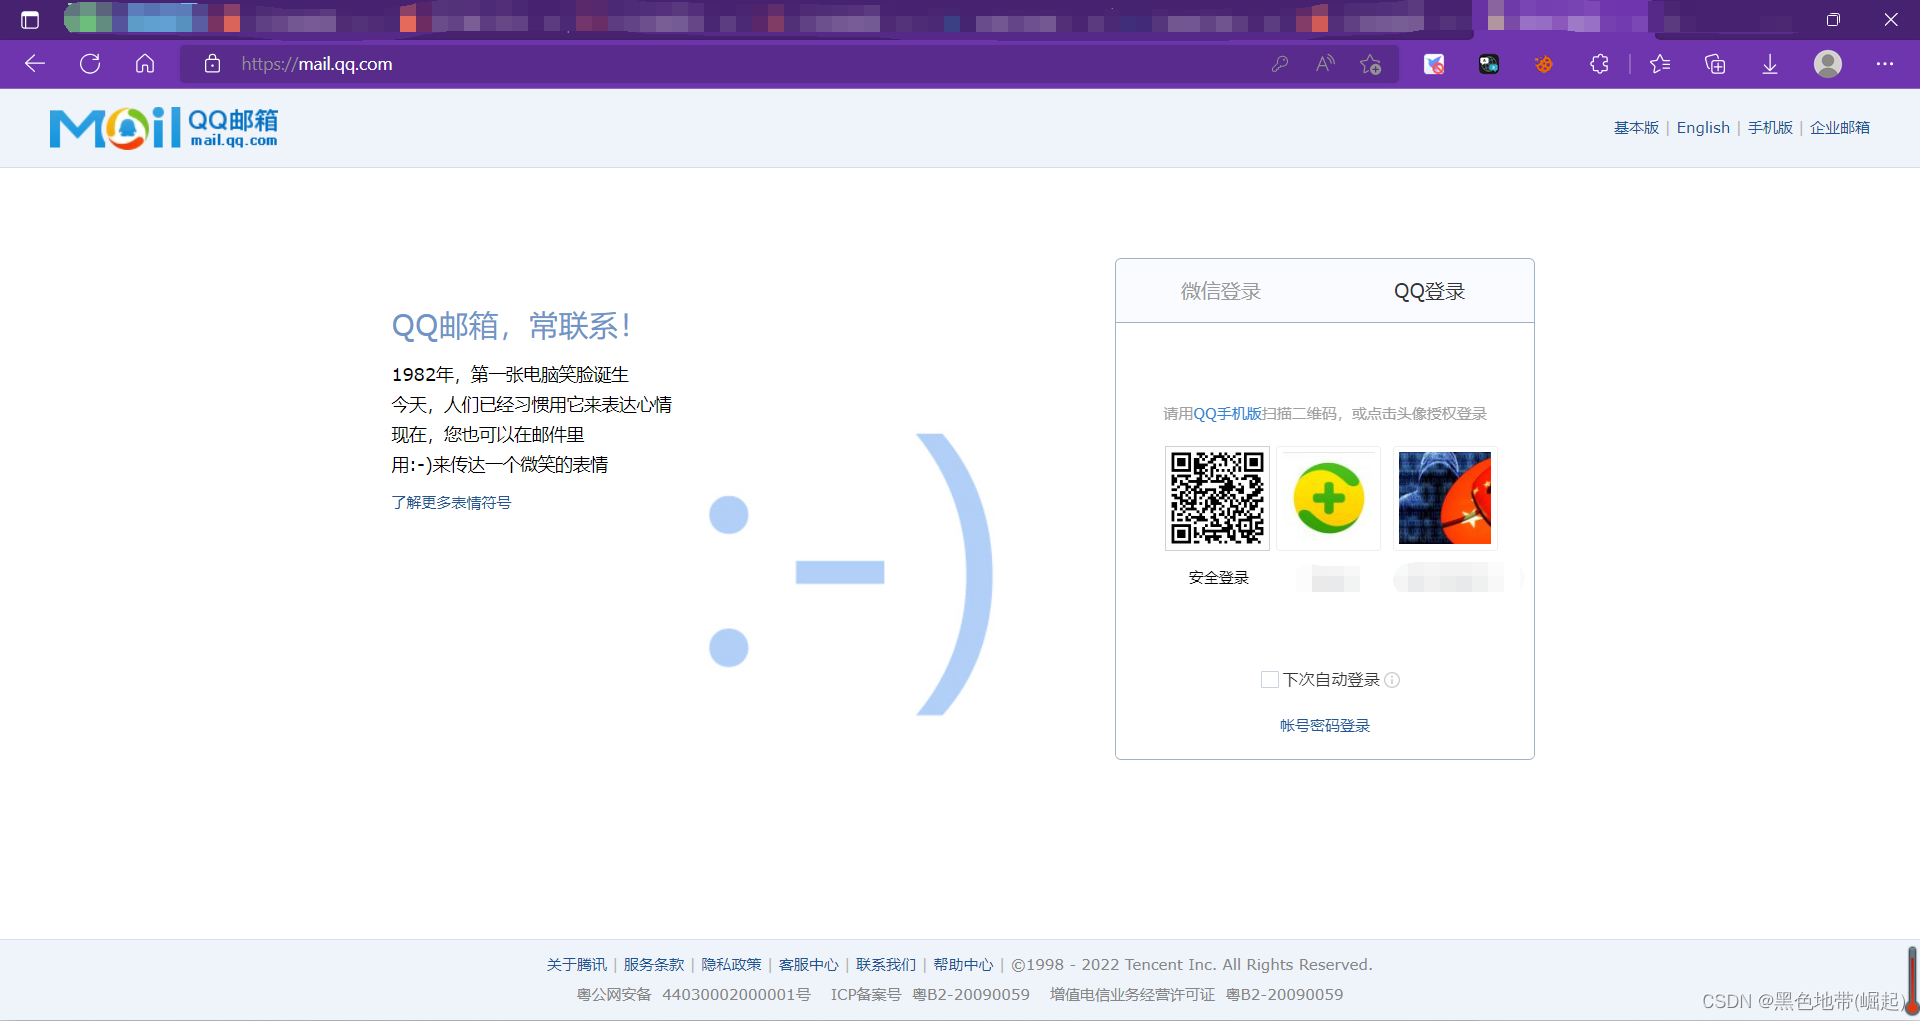Open the Extensions puzzle piece menu
The width and height of the screenshot is (1920, 1021).
(1599, 64)
